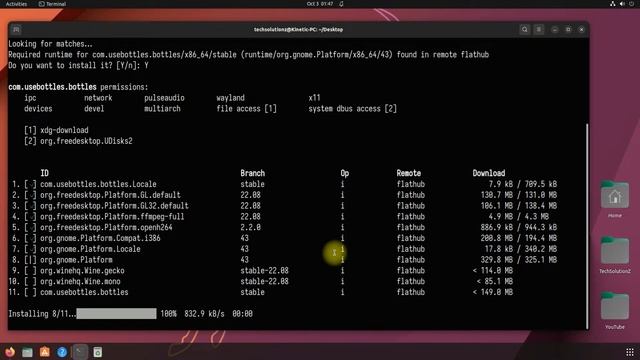The image size is (640, 360).
Task: Click 'org.freedesktop.Platform.openh264' text
Action: pos(106,227)
